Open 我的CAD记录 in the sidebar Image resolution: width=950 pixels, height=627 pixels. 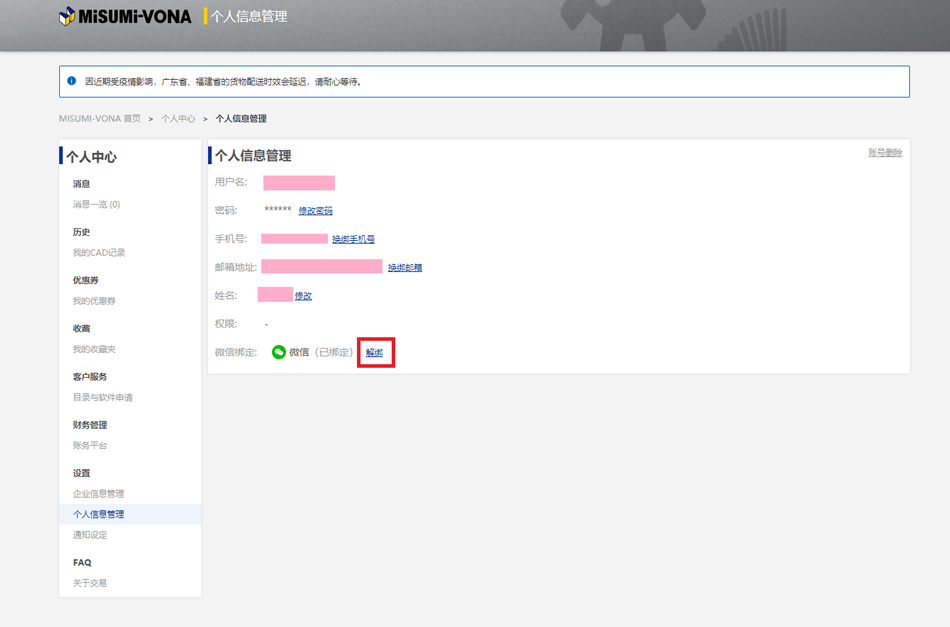pos(99,253)
